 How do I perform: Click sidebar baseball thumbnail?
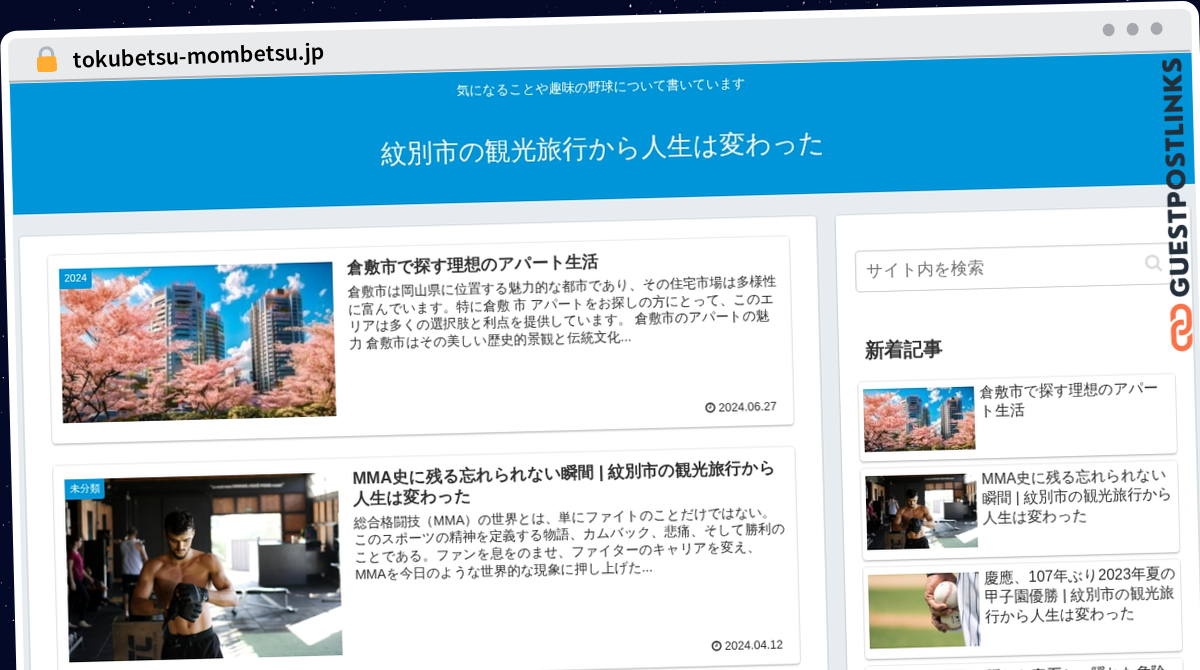[x=925, y=610]
